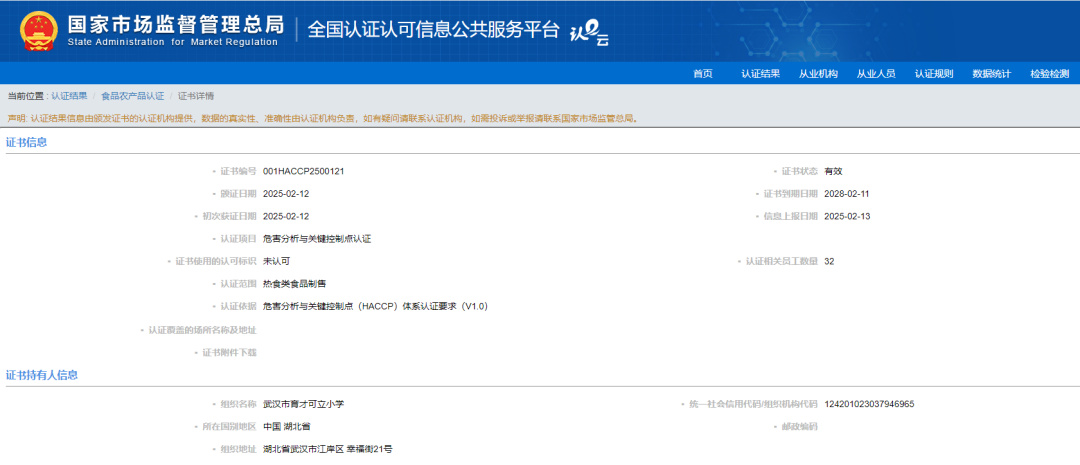Open 认证结果 in the top navigation bar
The image size is (1080, 465).
pyautogui.click(x=760, y=74)
